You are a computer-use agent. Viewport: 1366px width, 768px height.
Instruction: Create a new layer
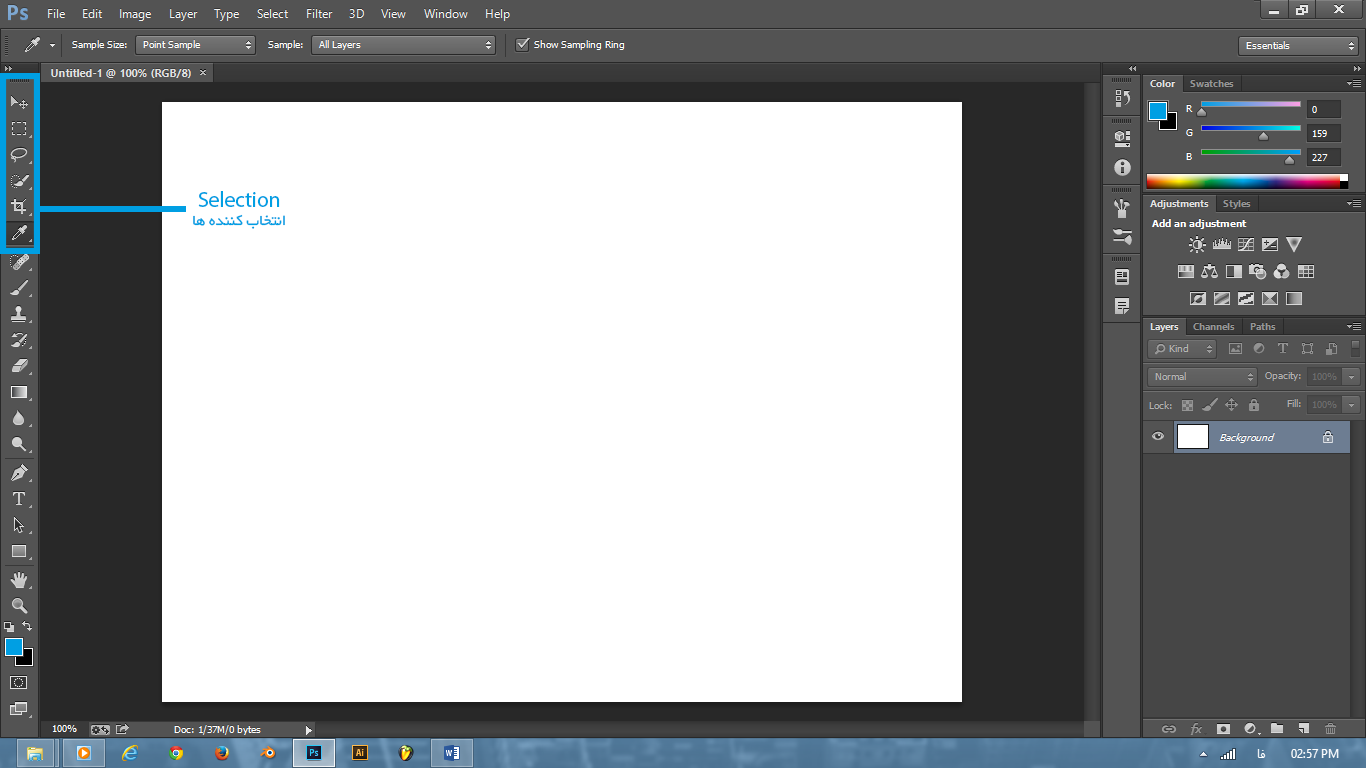click(1303, 729)
